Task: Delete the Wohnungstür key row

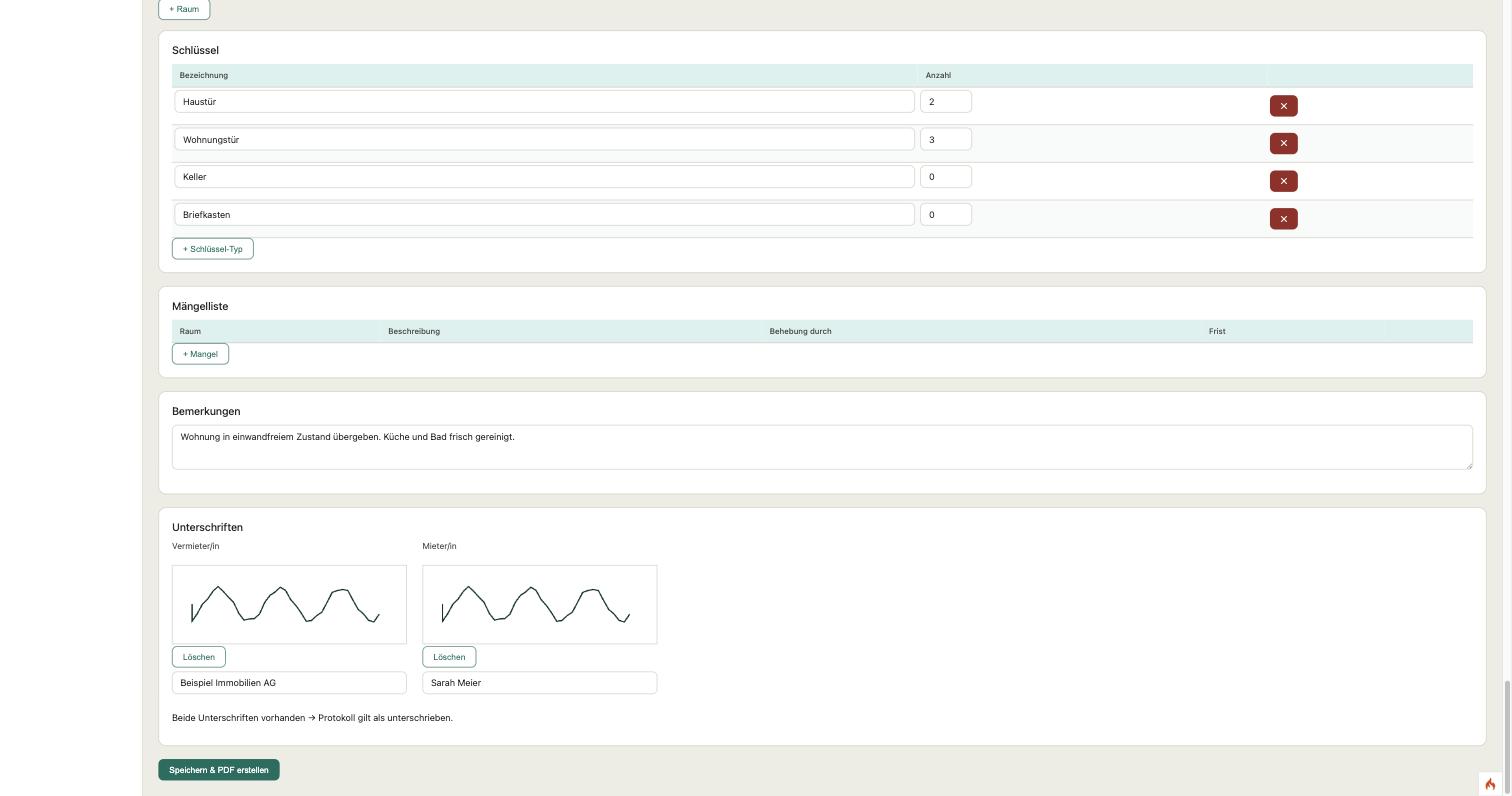Action: (x=1283, y=144)
